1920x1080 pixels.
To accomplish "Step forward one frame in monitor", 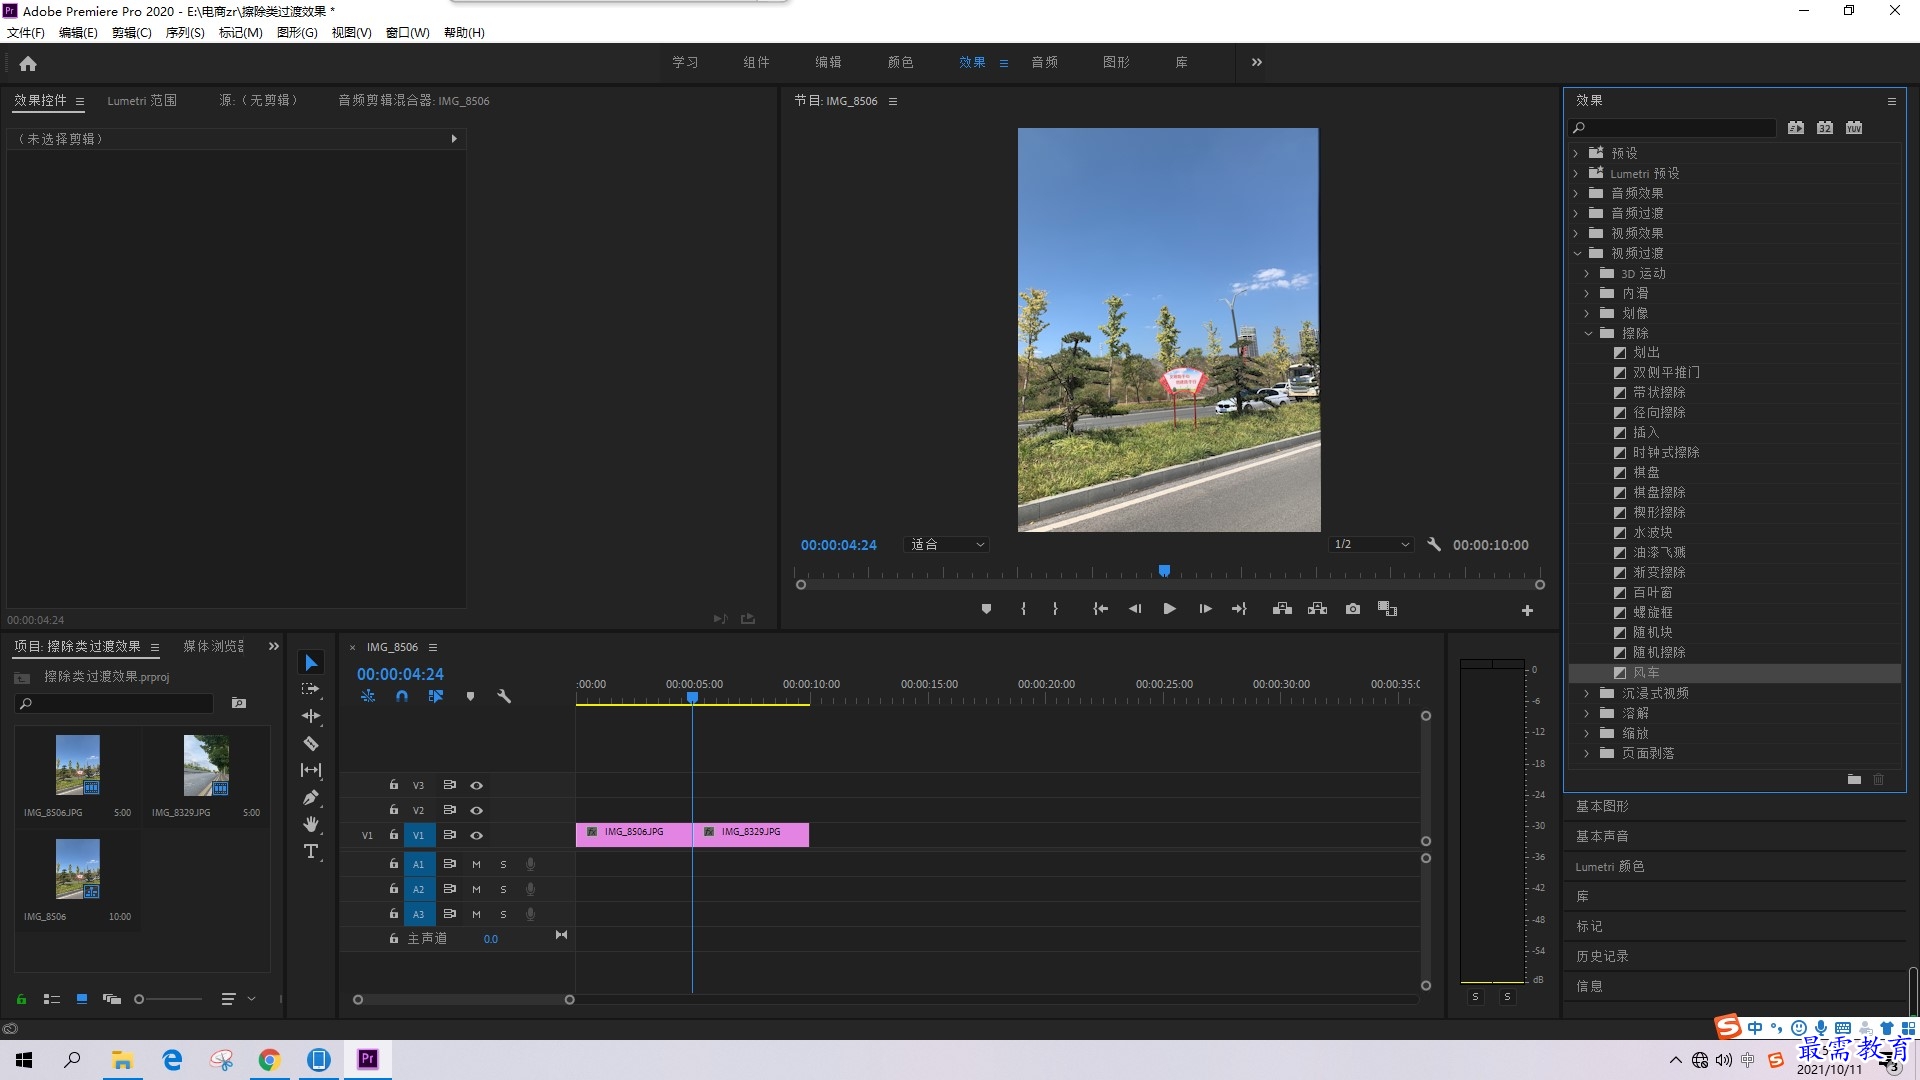I will tap(1205, 609).
